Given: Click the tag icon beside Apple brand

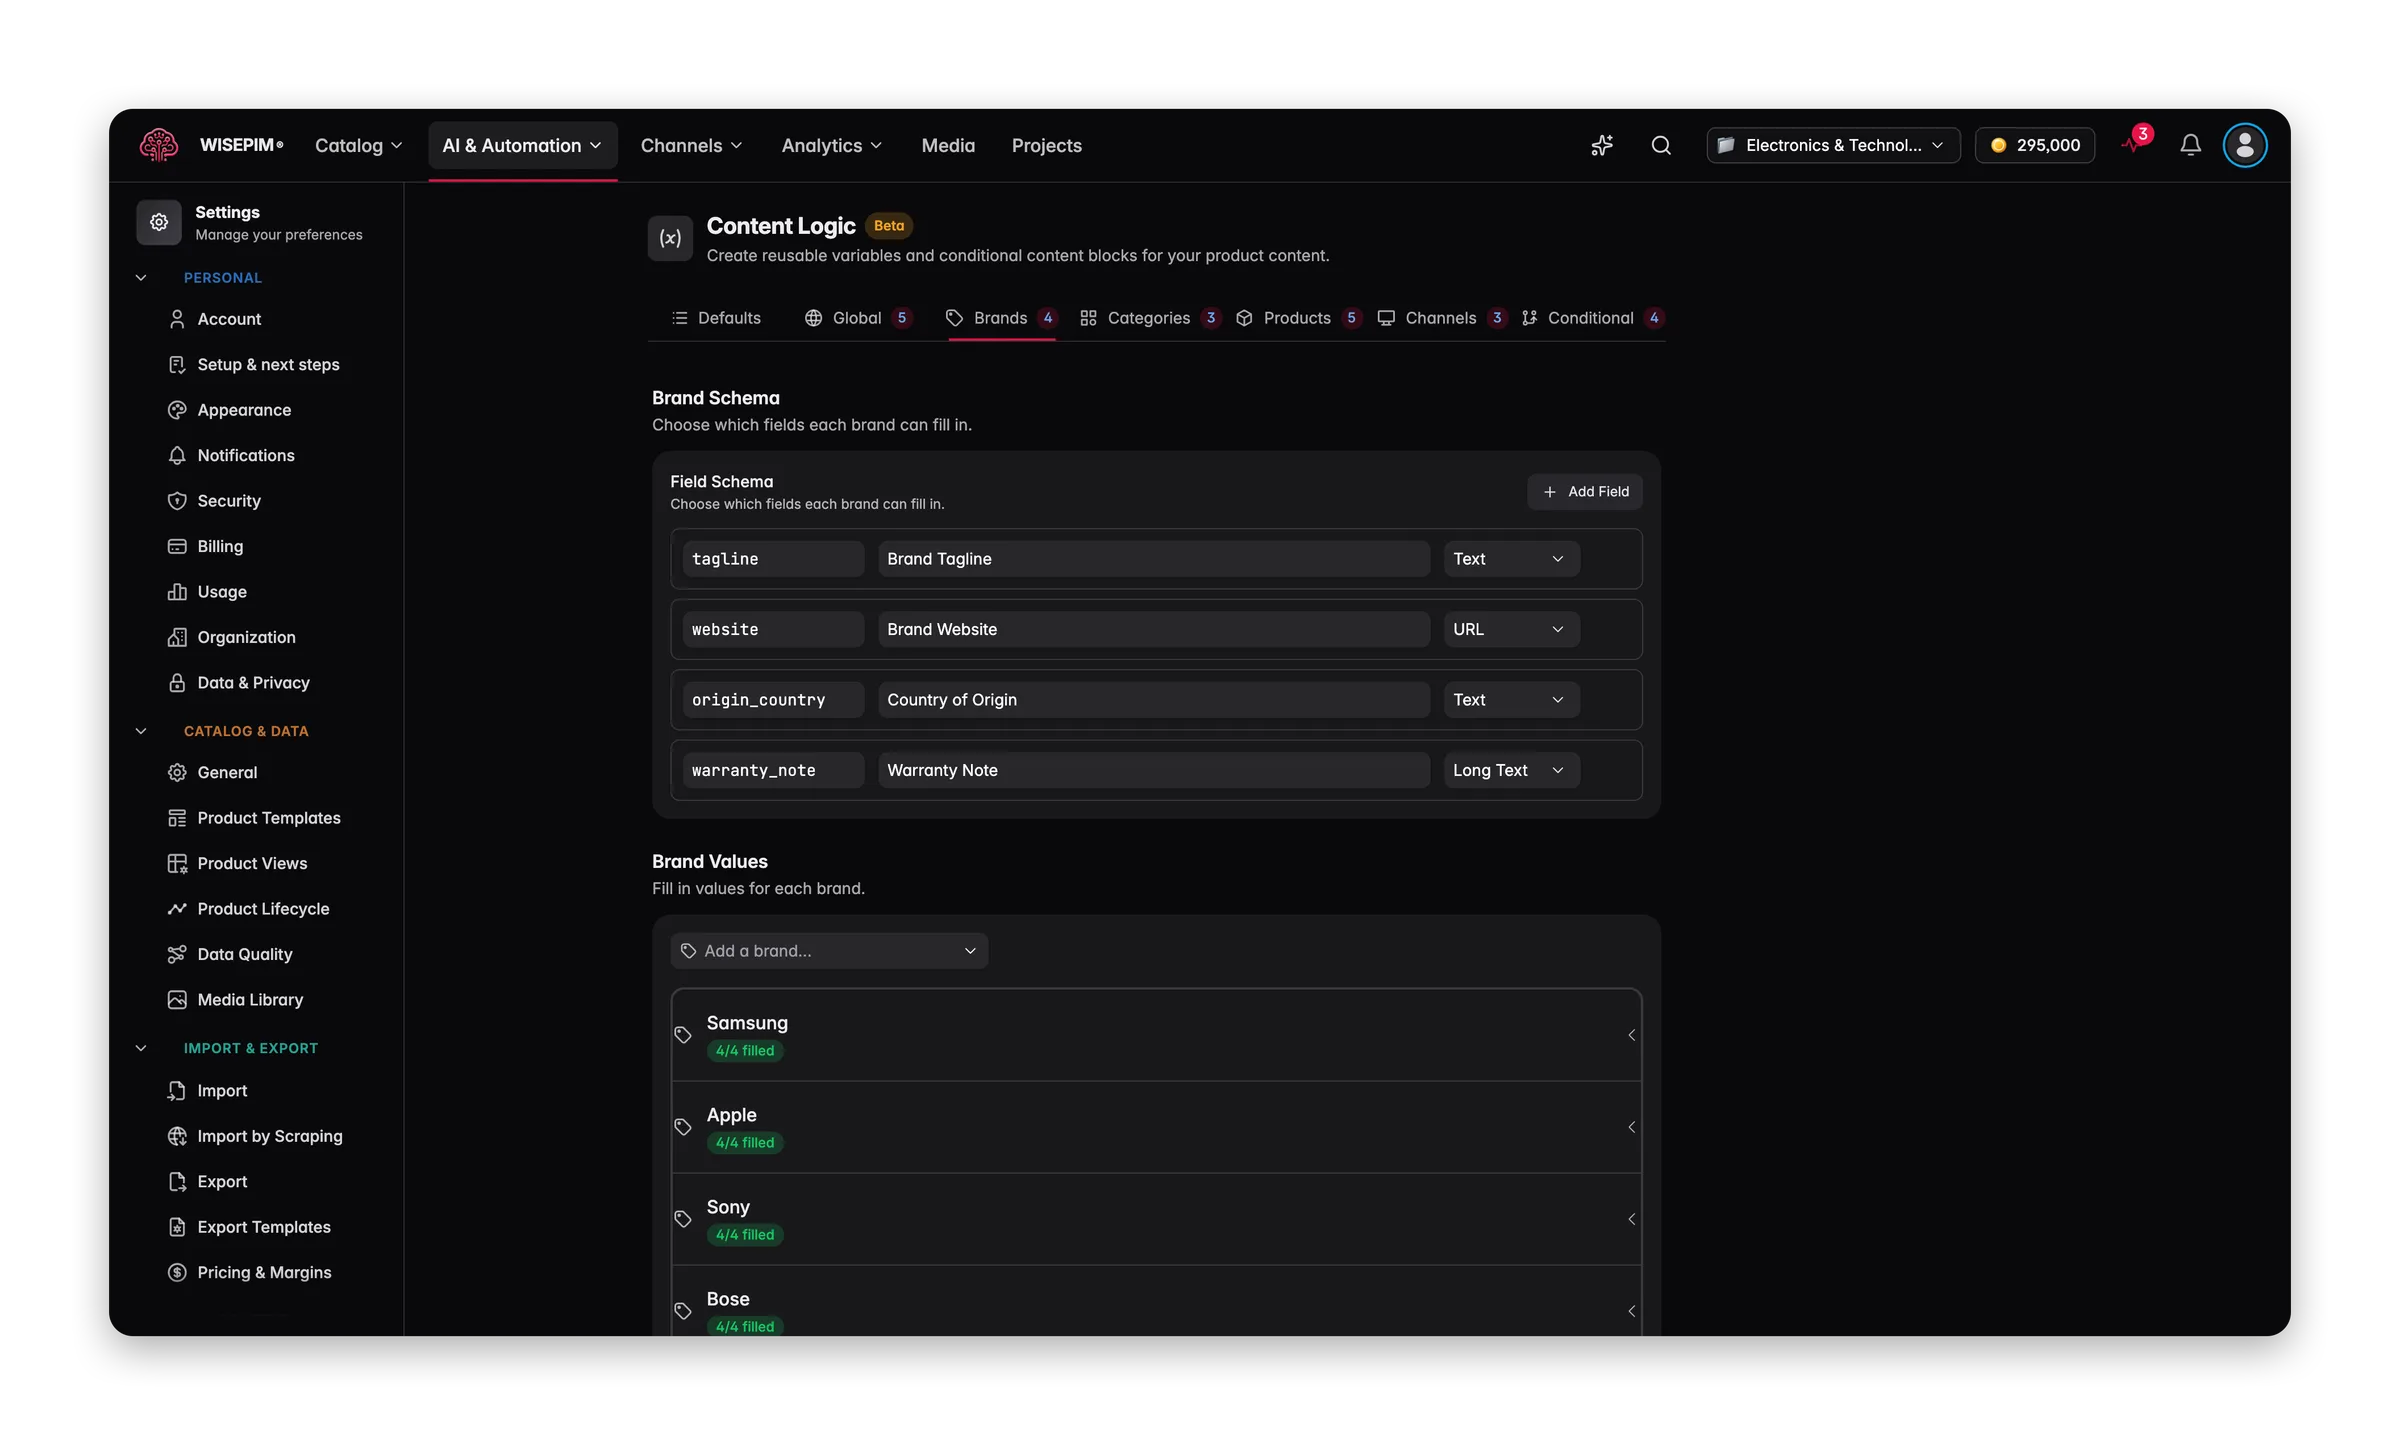Looking at the screenshot, I should pyautogui.click(x=683, y=1127).
